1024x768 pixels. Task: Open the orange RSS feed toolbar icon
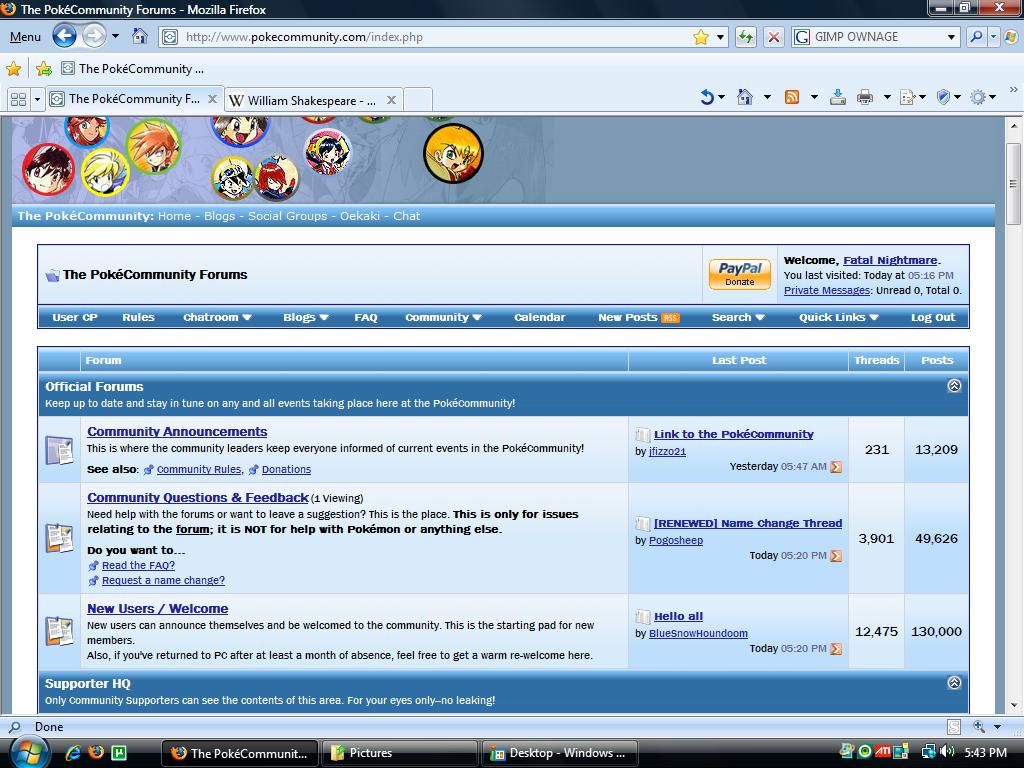792,97
